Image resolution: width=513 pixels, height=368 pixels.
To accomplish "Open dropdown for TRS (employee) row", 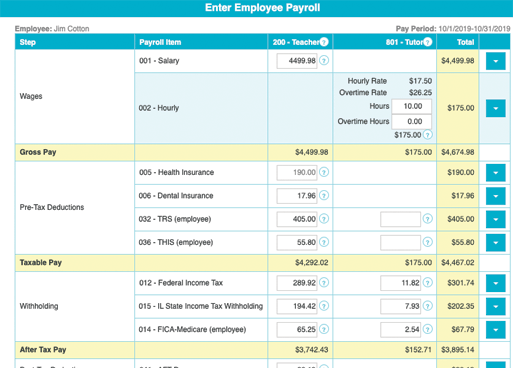I will 496,219.
